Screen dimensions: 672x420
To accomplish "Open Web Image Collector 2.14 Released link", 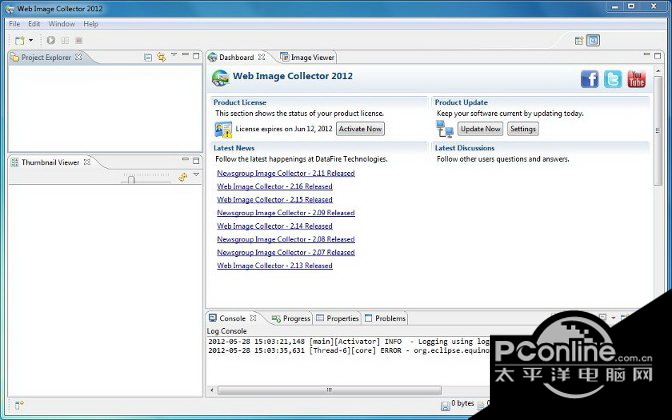I will coord(275,226).
